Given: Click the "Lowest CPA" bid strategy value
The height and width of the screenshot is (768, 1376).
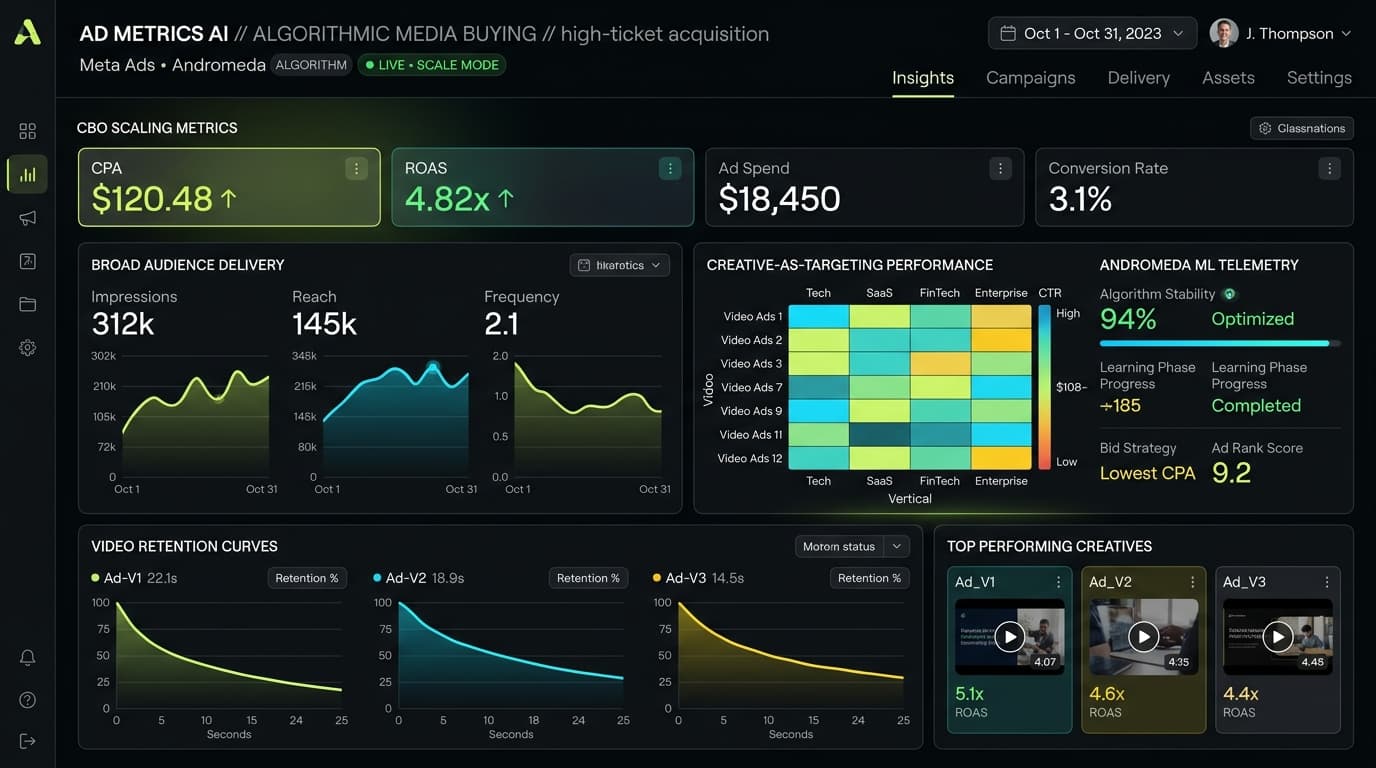Looking at the screenshot, I should pos(1147,473).
